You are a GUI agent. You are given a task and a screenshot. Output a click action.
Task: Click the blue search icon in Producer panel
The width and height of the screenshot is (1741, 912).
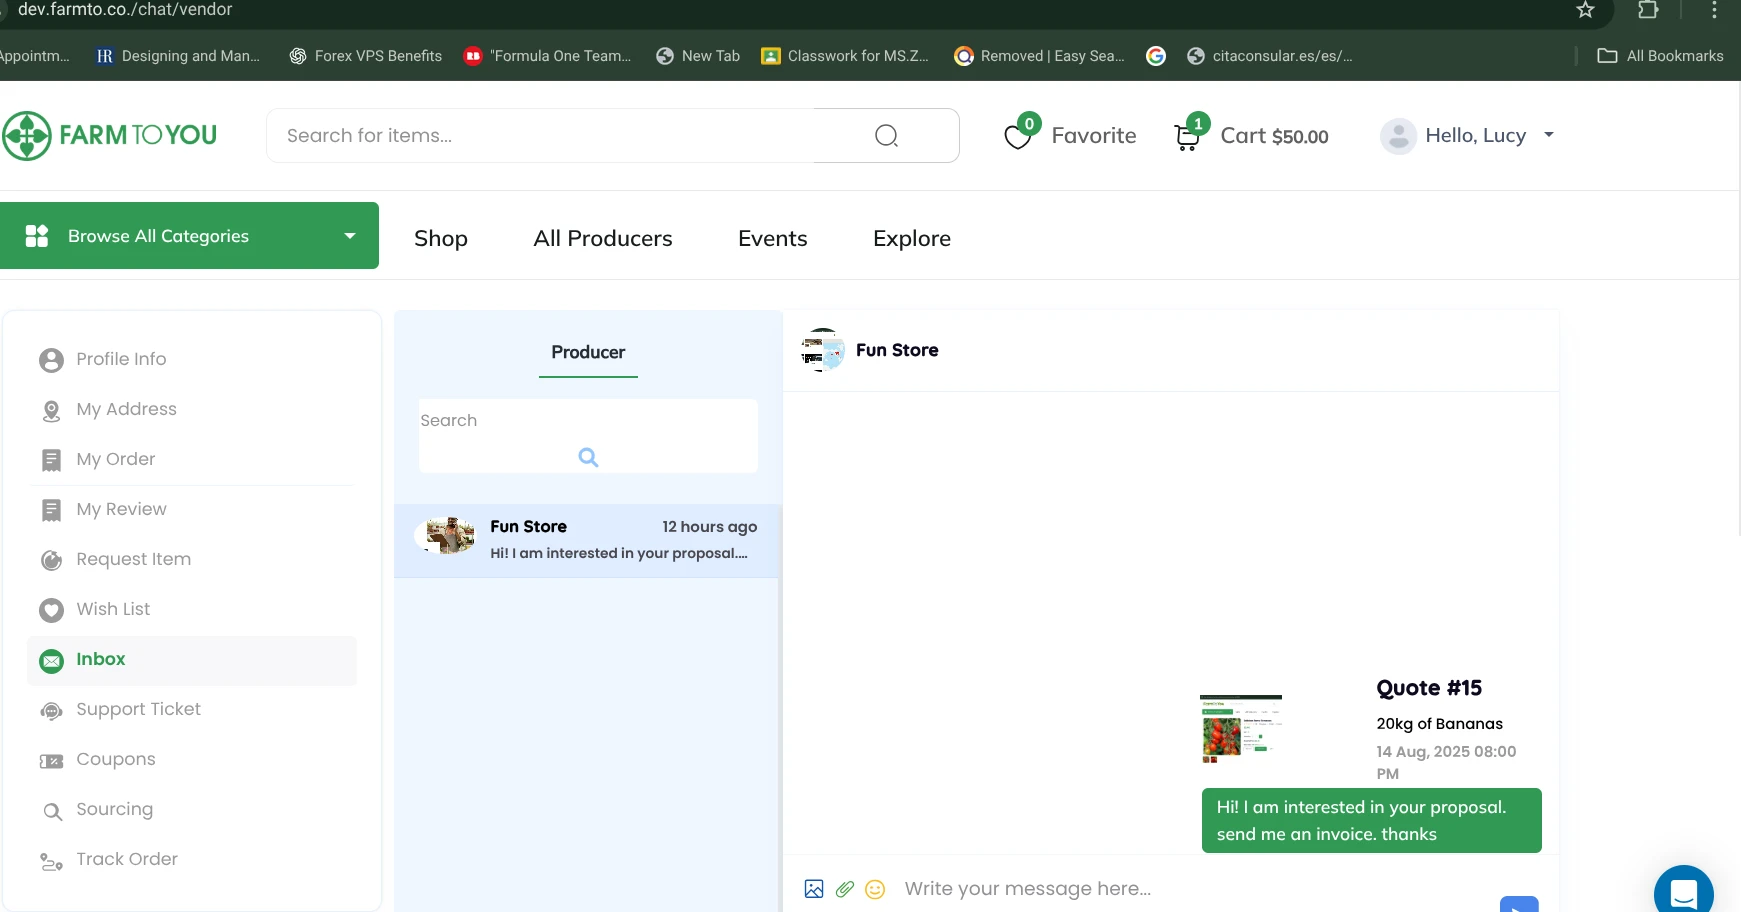[x=588, y=457]
